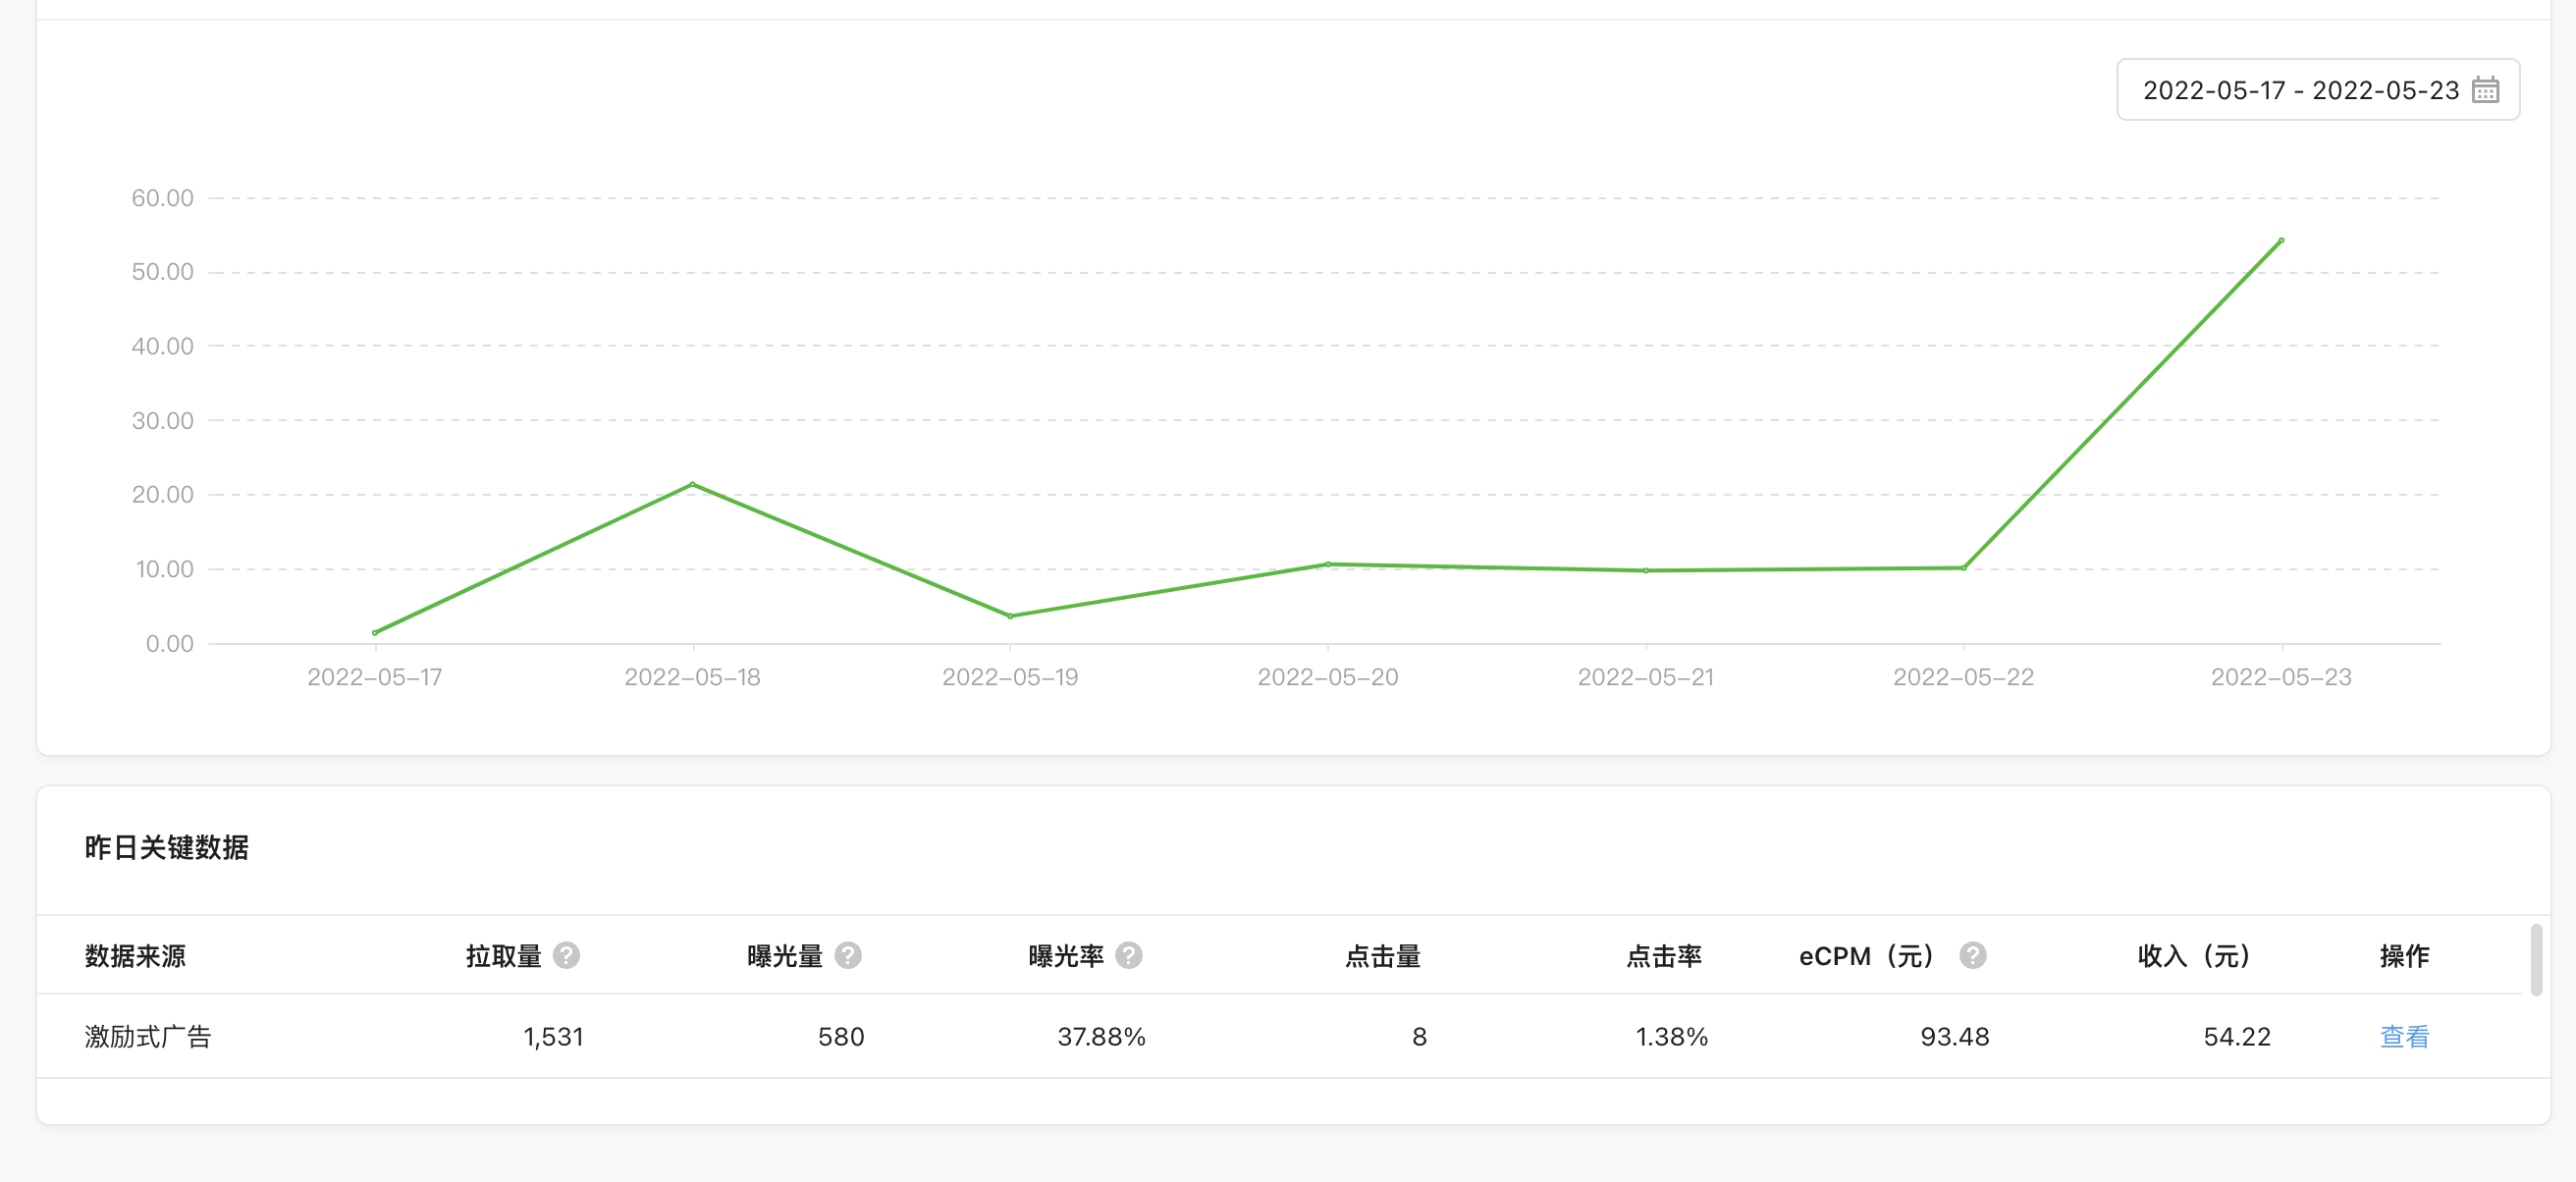The image size is (2576, 1182).
Task: Select the 激励式广告 row name cell
Action: click(148, 1036)
